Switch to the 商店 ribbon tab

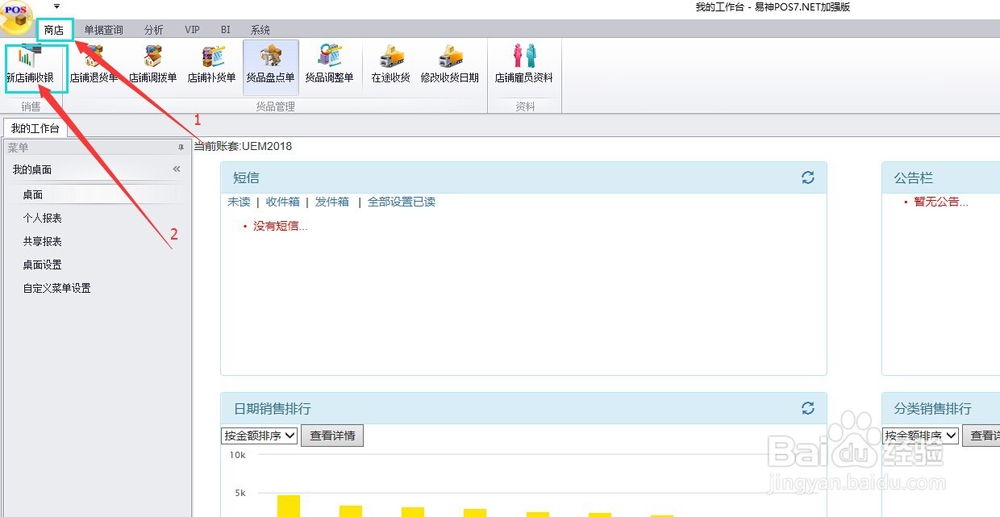(x=54, y=29)
